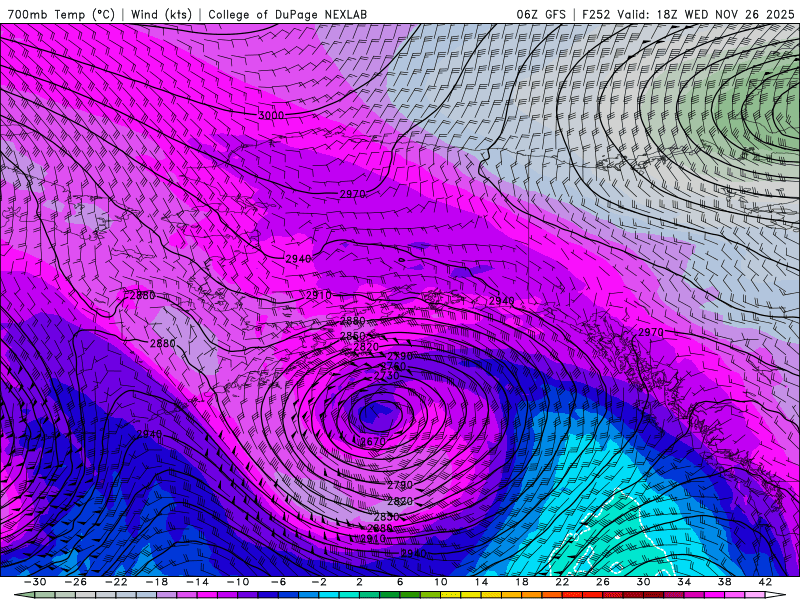
Task: Click the colorbar's right pointed white end cap
Action: (776, 595)
